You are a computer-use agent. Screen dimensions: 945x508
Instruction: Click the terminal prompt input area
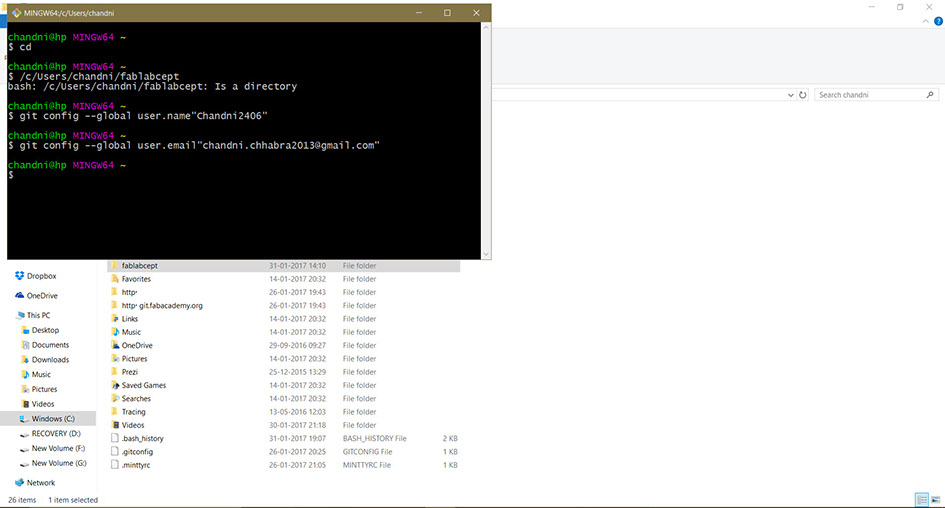click(244, 175)
